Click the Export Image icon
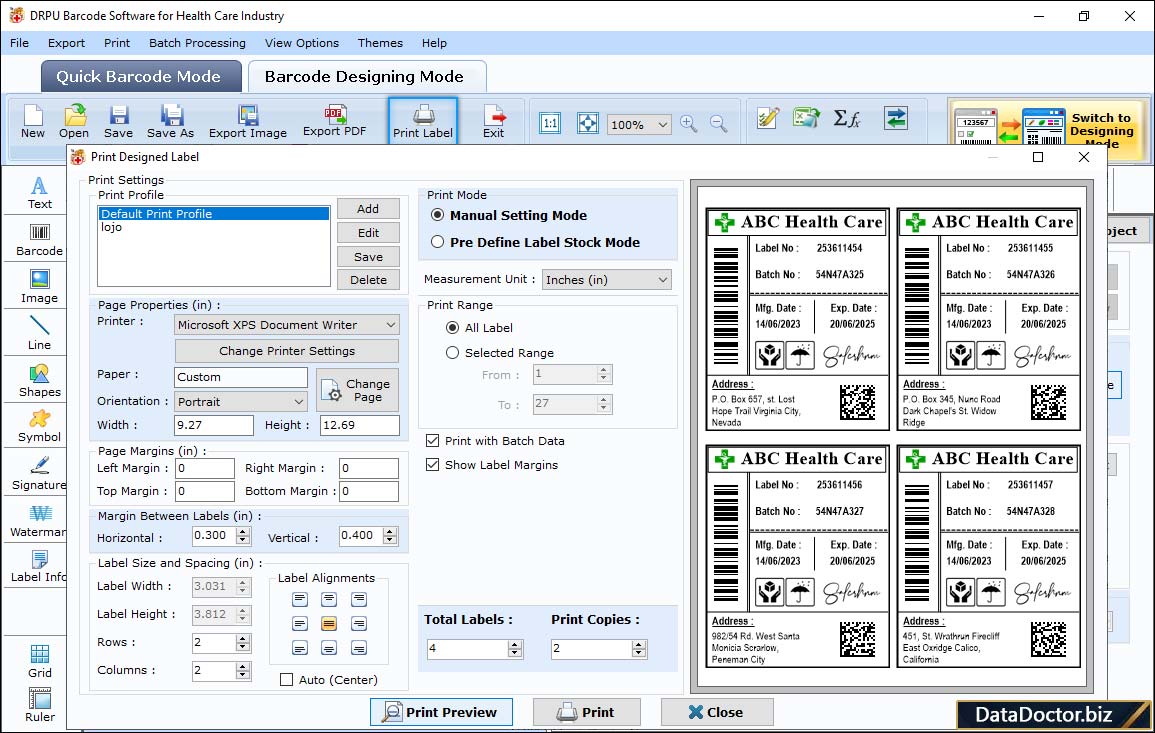 248,122
